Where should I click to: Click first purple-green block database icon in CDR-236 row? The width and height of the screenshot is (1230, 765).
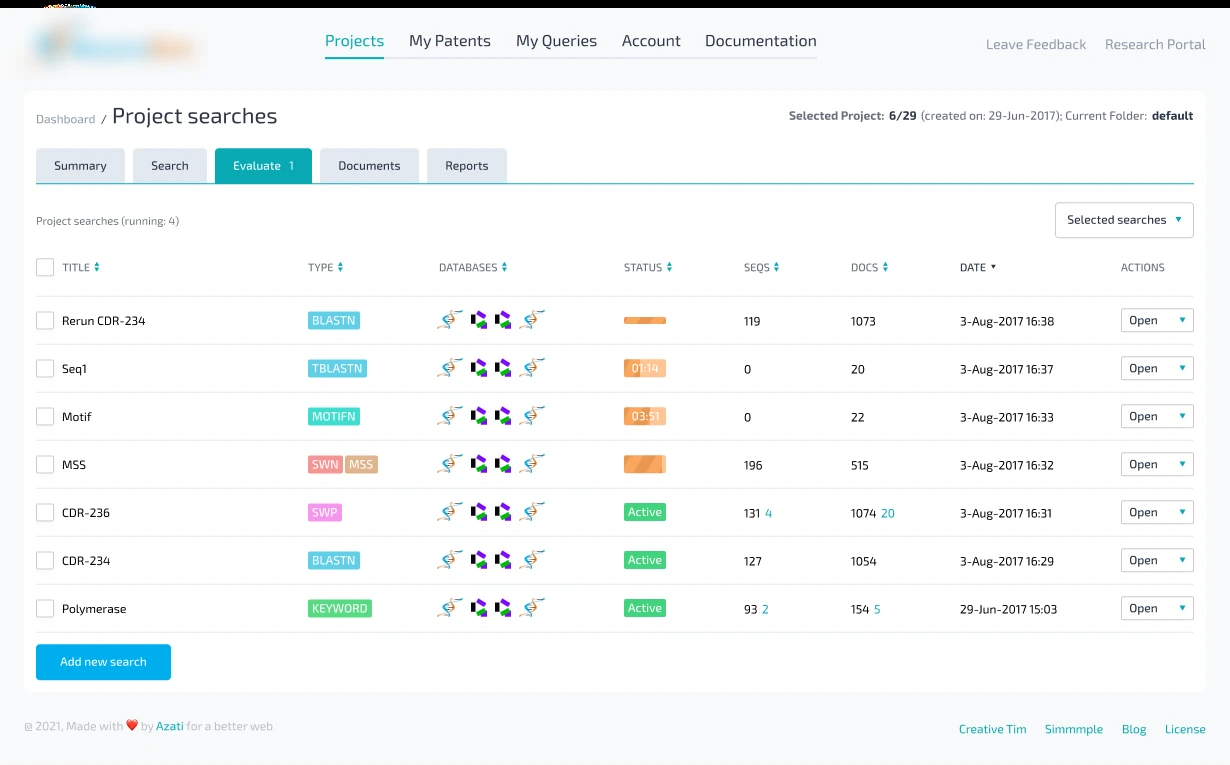point(479,512)
